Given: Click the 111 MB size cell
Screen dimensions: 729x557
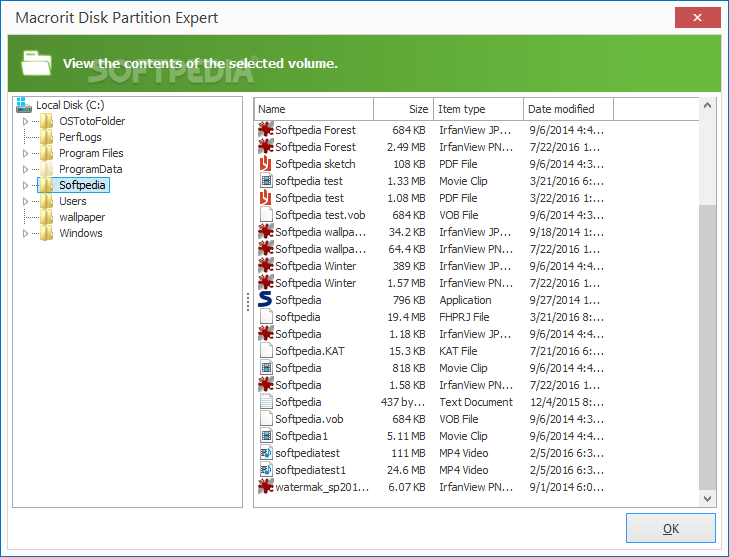Looking at the screenshot, I should 409,453.
